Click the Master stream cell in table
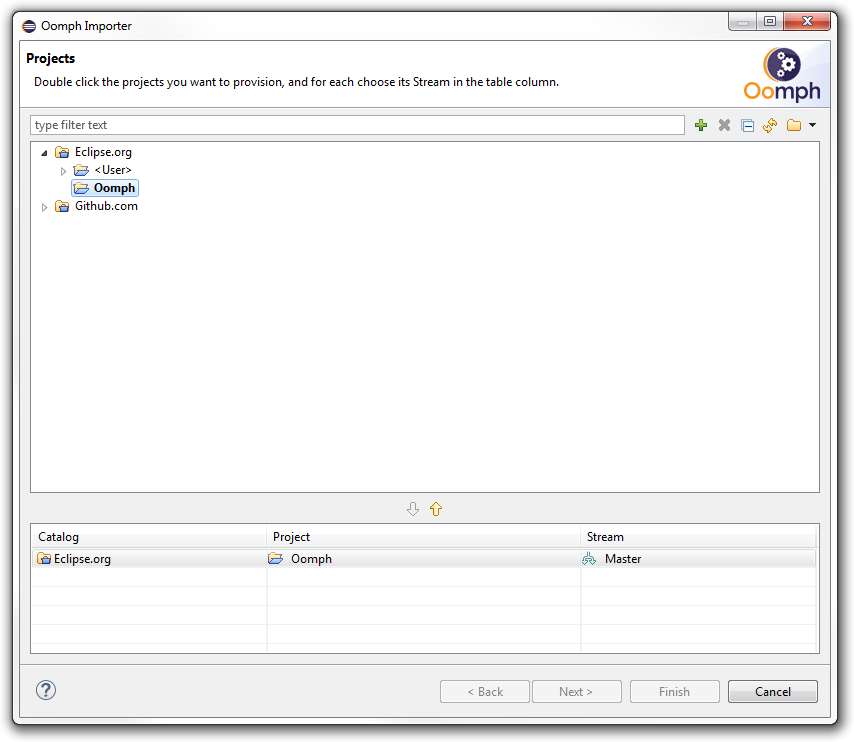The height and width of the screenshot is (742, 854). pos(623,559)
